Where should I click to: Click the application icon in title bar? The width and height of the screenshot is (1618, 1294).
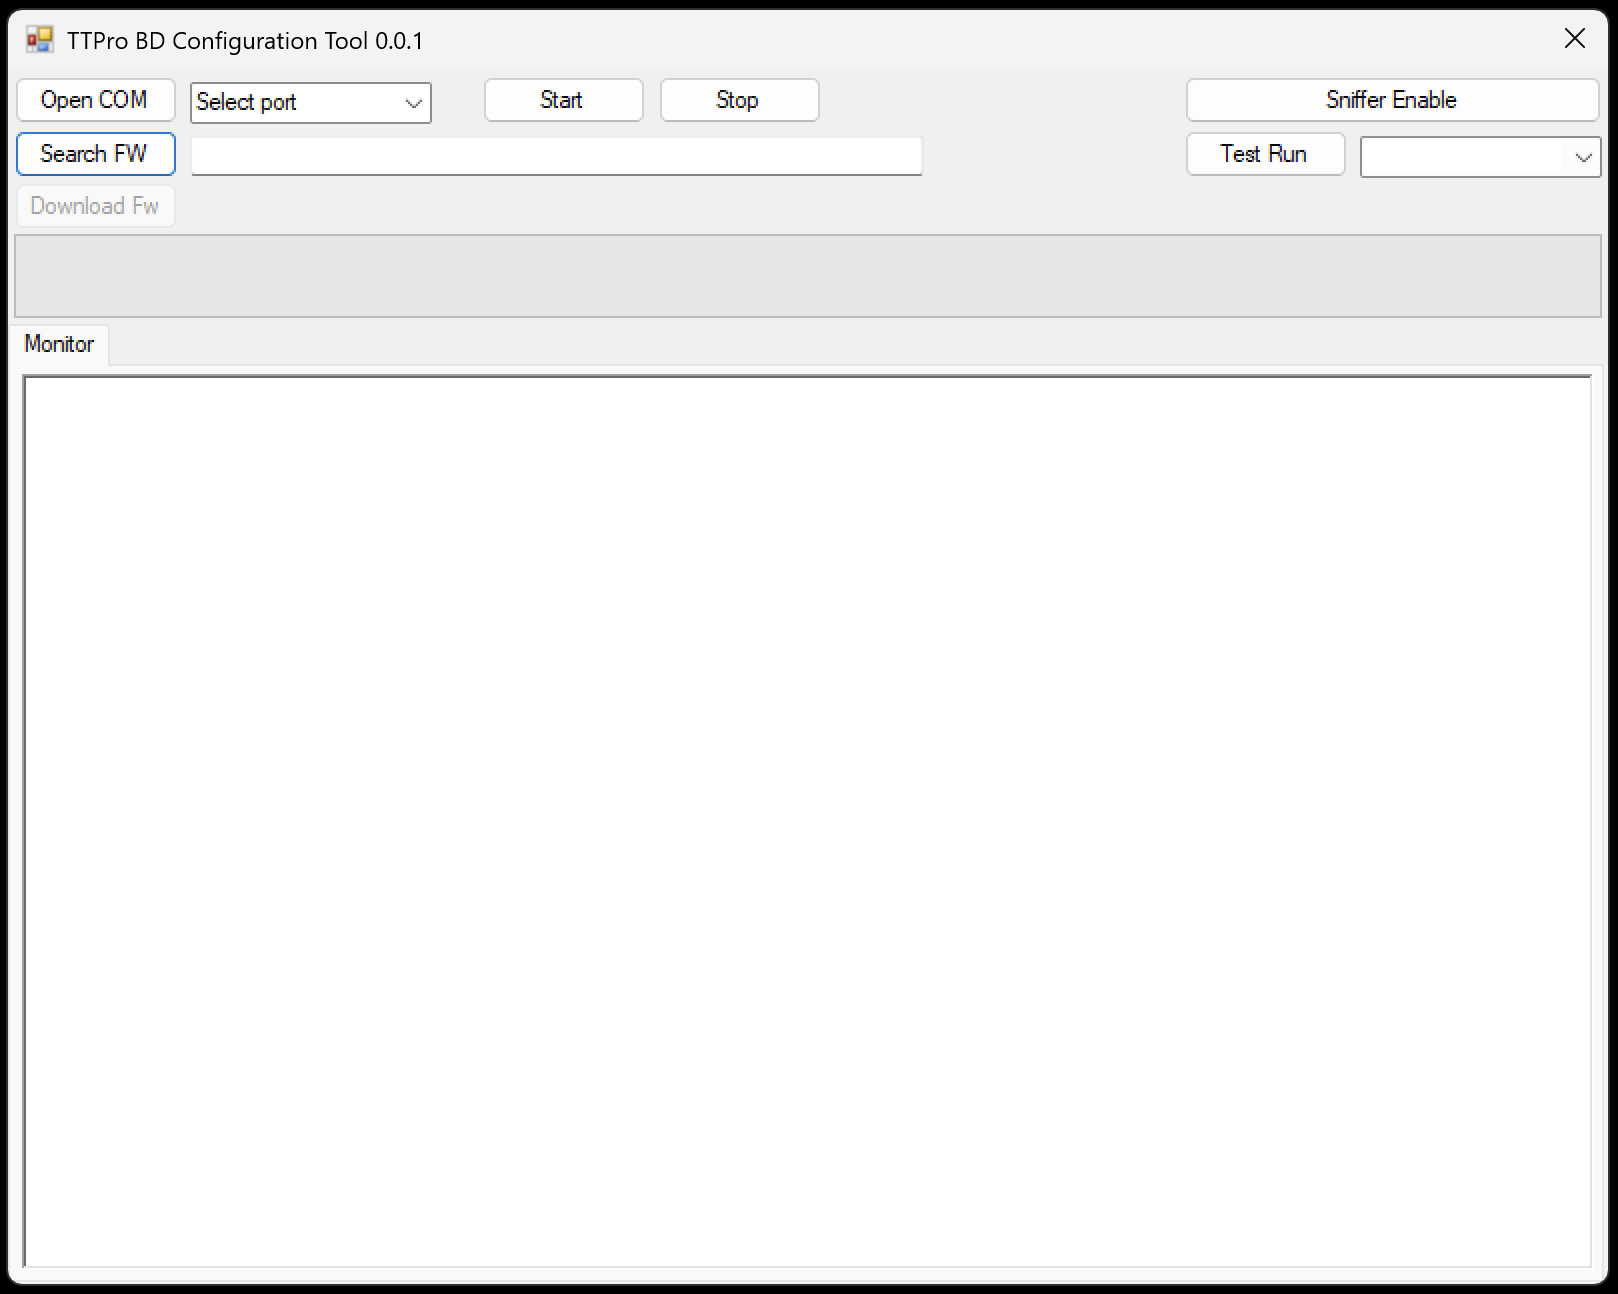[40, 40]
